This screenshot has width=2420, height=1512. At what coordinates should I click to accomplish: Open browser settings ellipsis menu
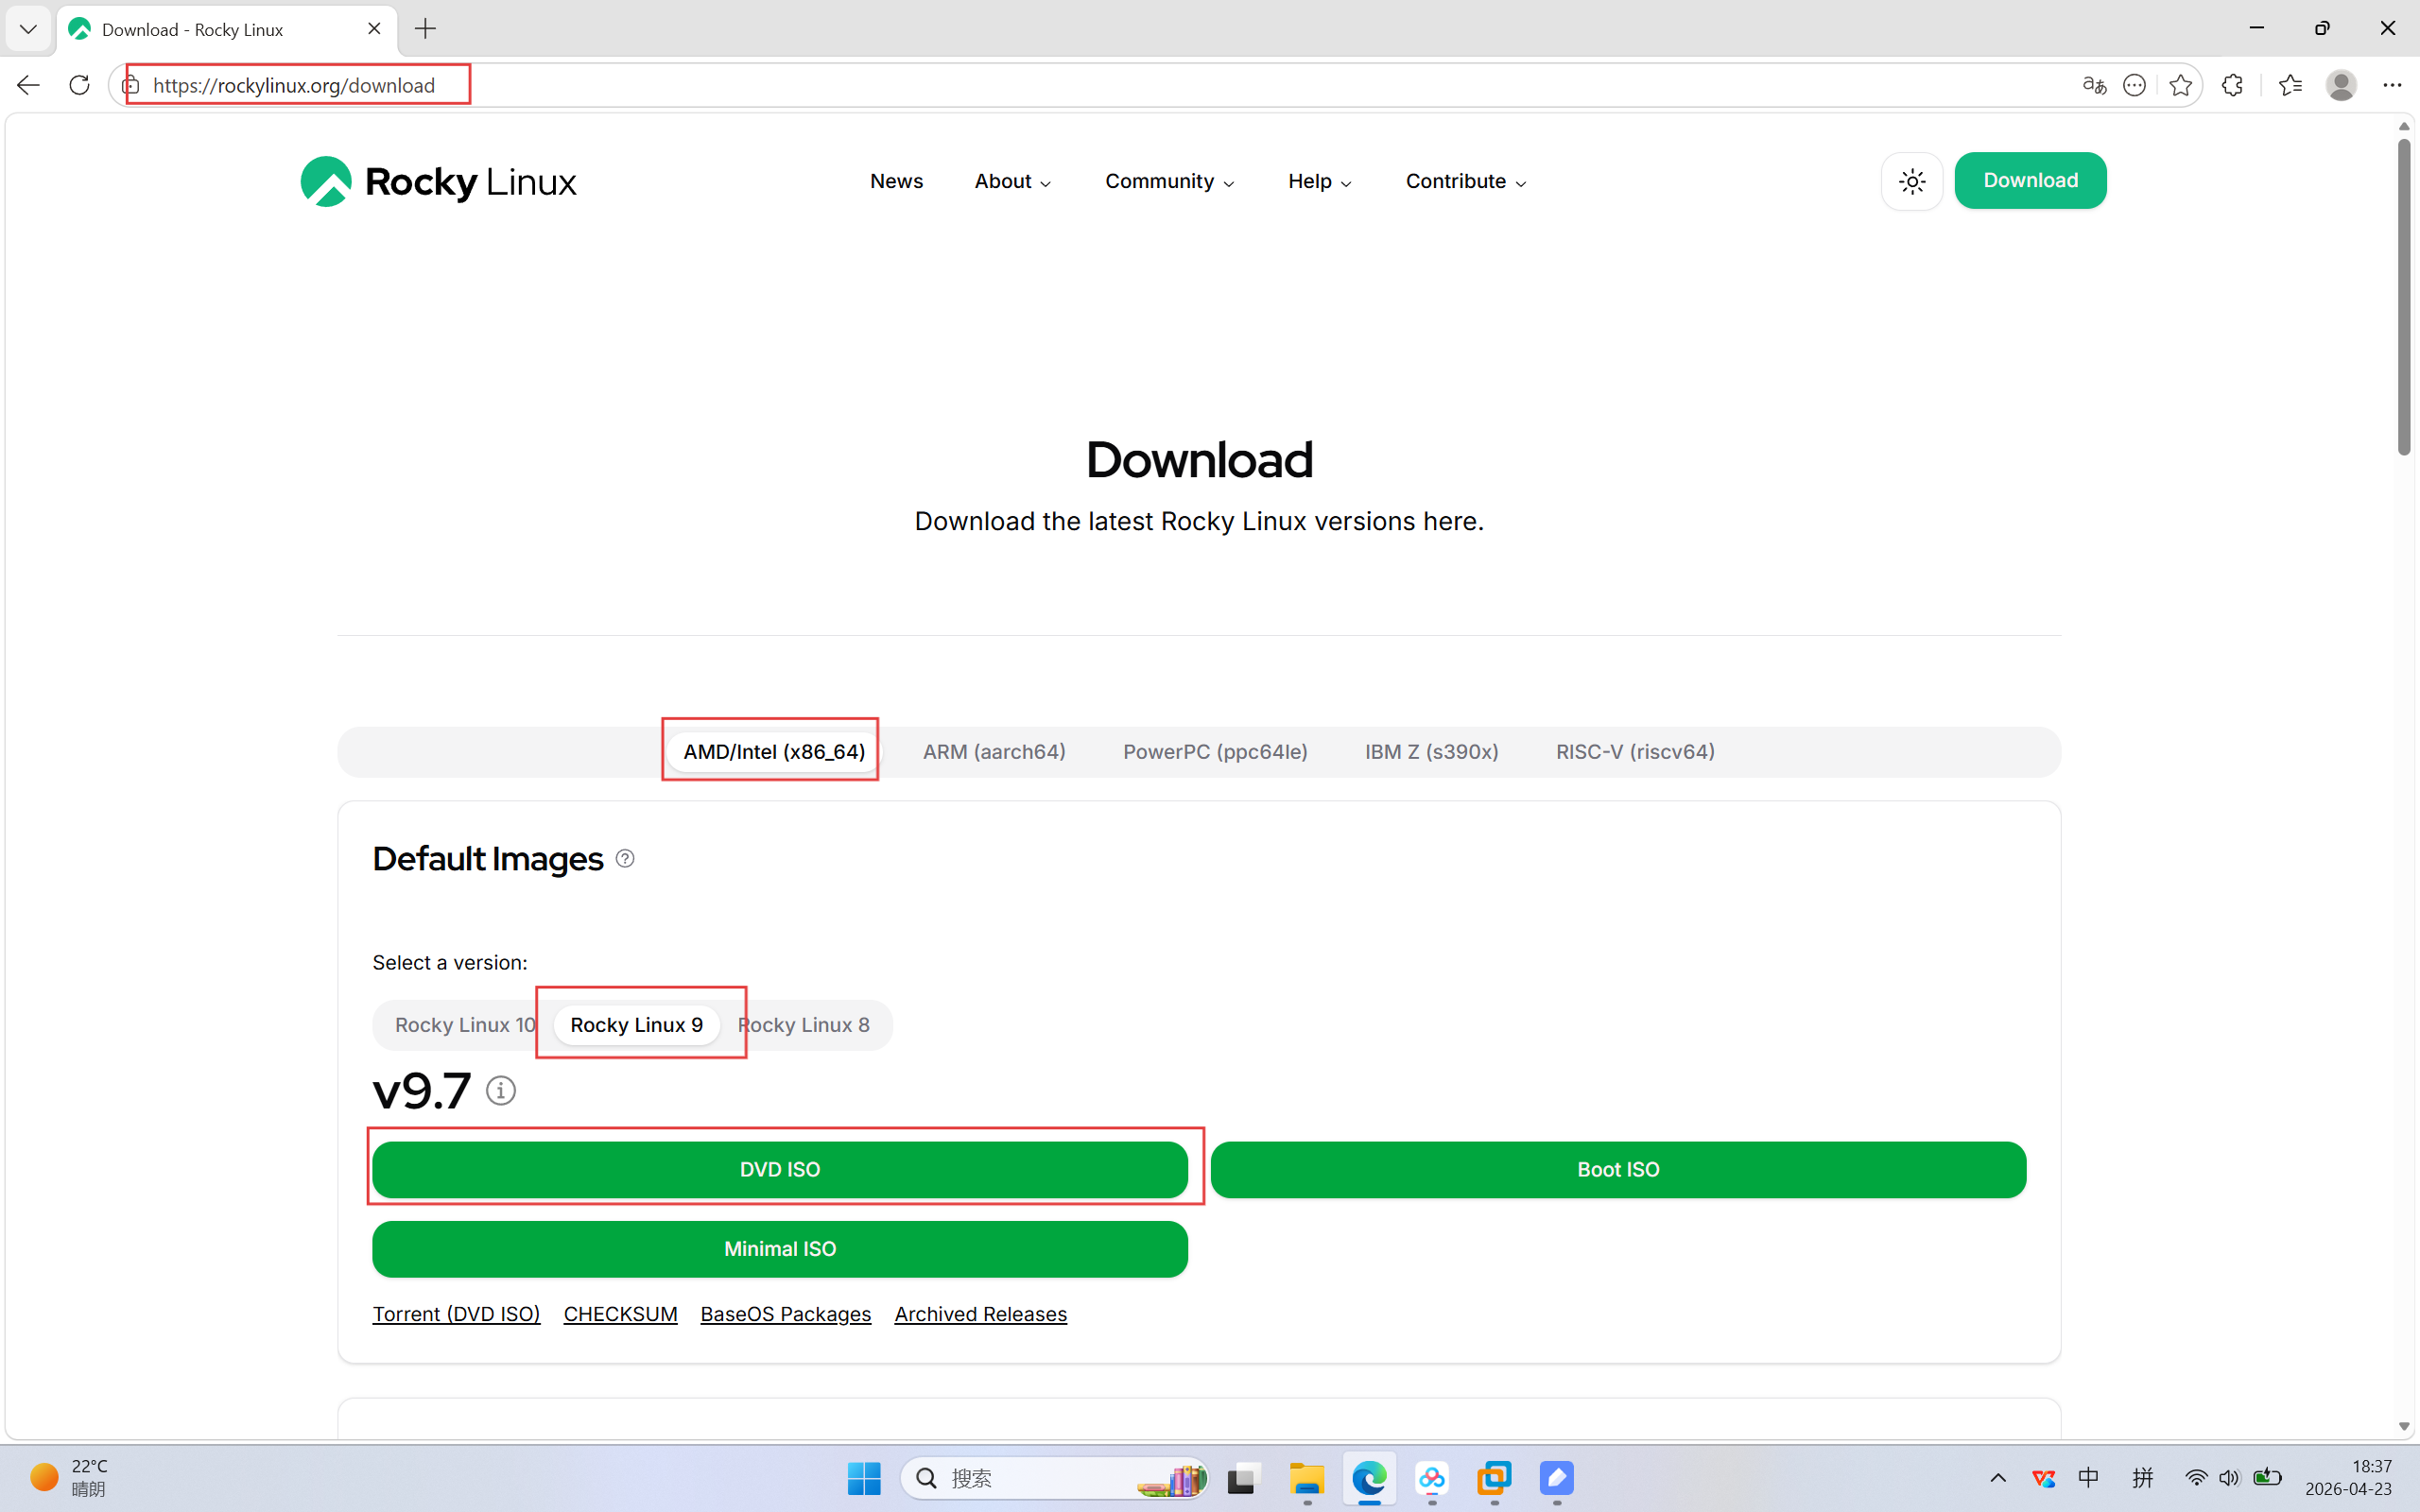[2391, 85]
